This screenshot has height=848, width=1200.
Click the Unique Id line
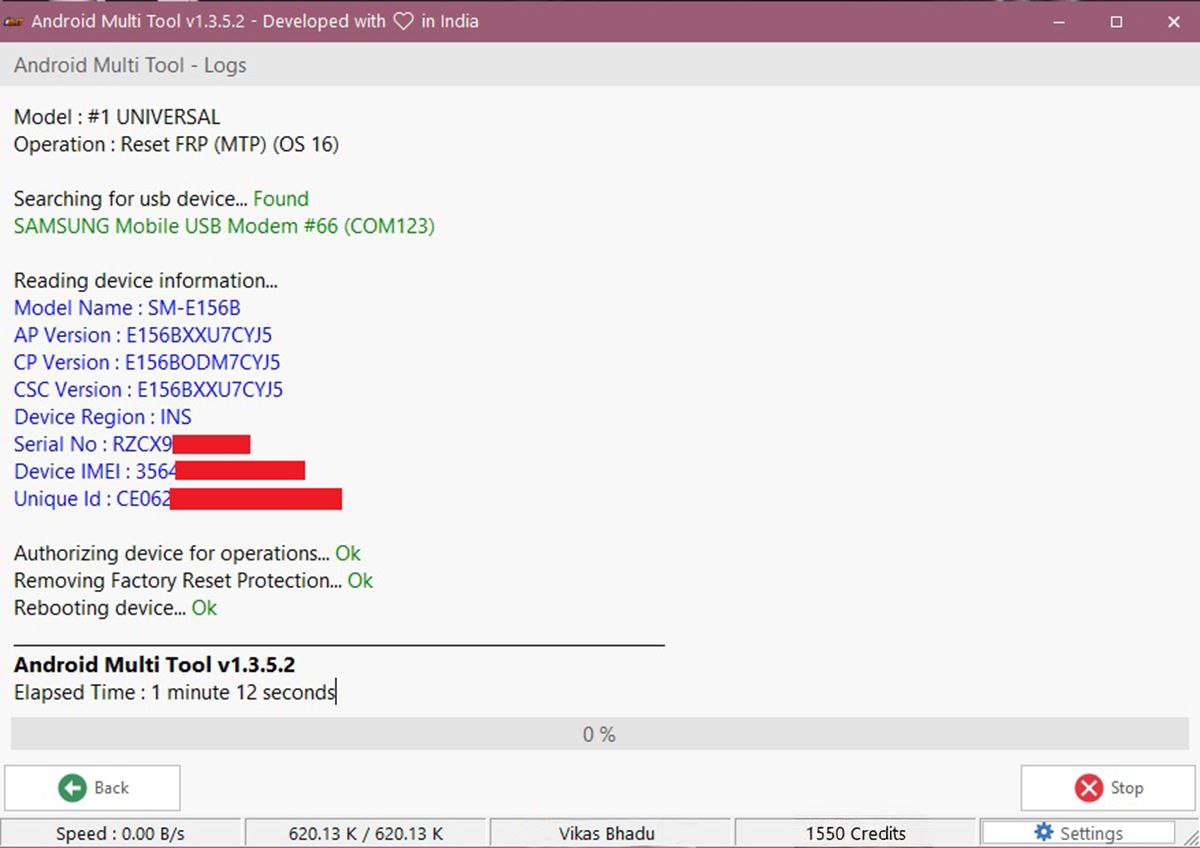click(178, 498)
